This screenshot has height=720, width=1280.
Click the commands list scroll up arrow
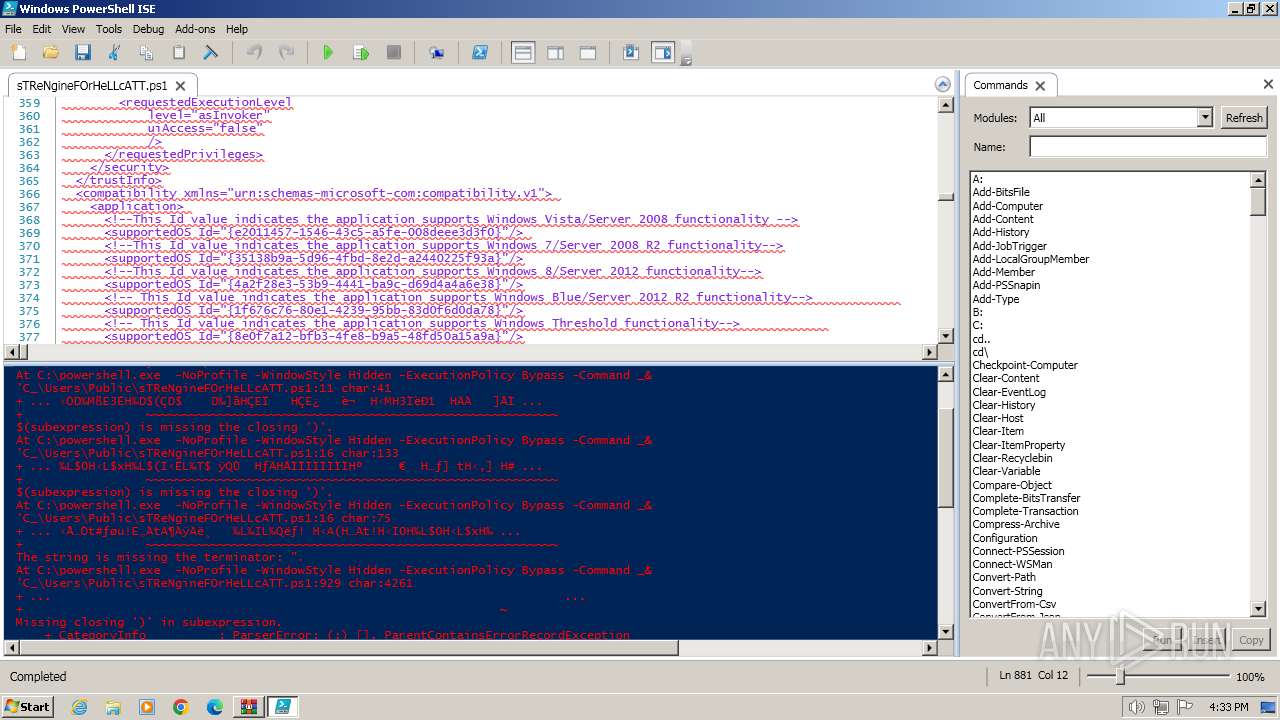pyautogui.click(x=1258, y=180)
